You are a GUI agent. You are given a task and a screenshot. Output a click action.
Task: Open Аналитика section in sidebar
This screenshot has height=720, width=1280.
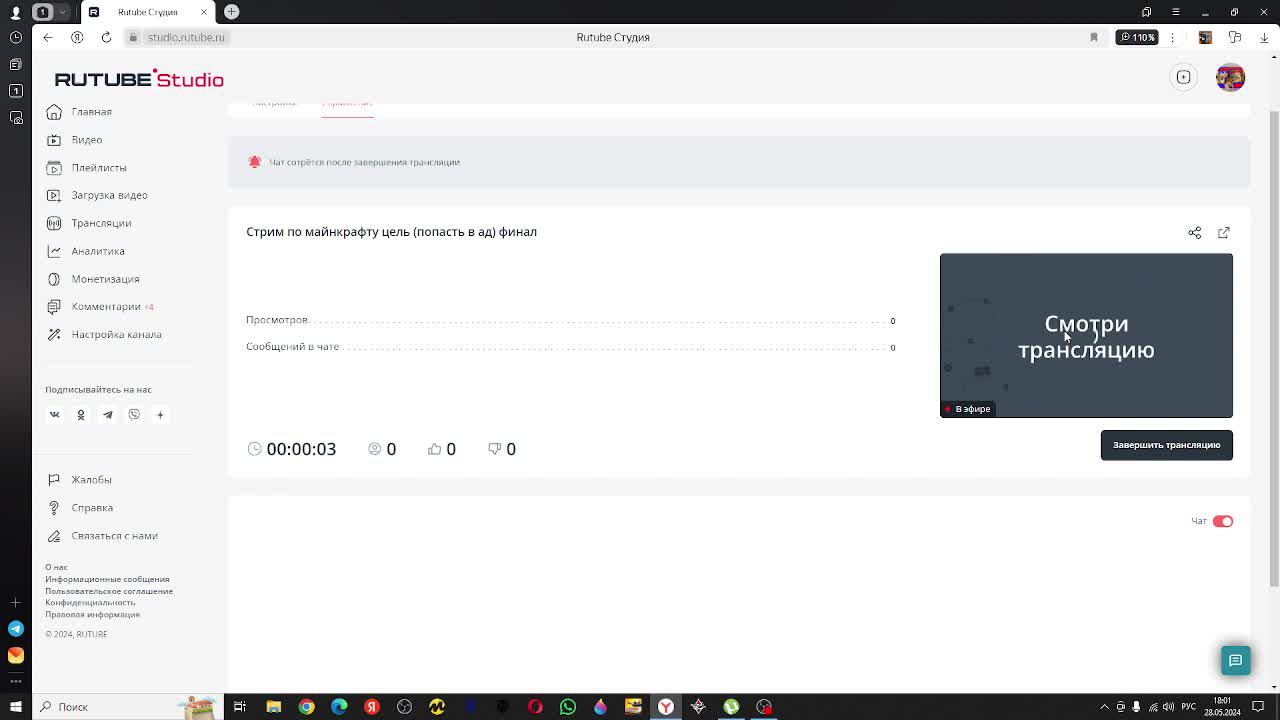tap(98, 251)
